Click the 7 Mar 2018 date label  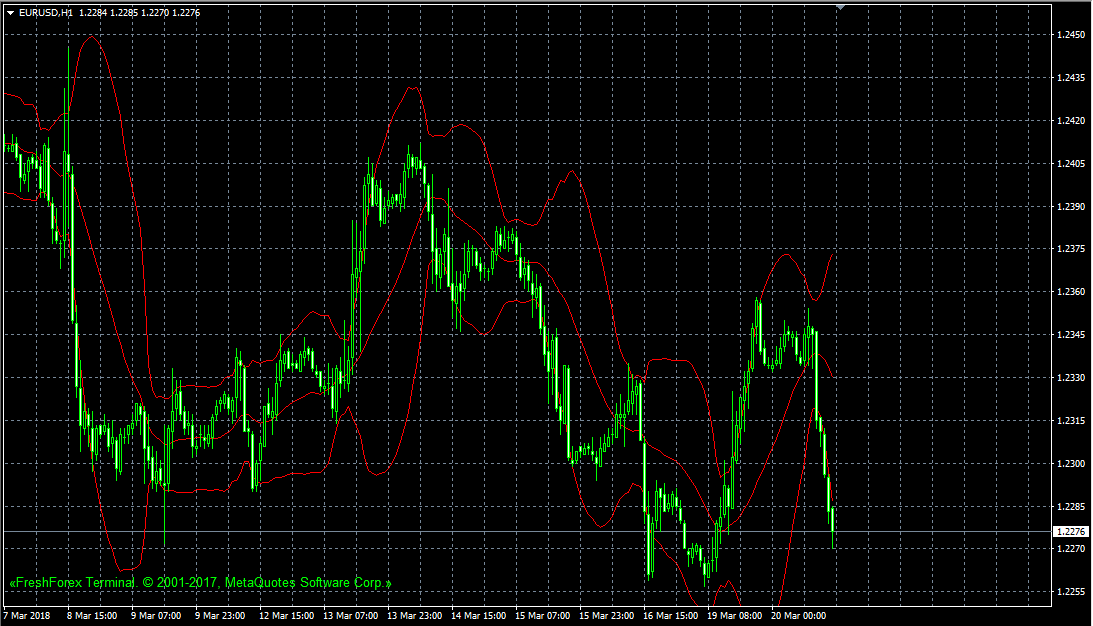coord(27,616)
